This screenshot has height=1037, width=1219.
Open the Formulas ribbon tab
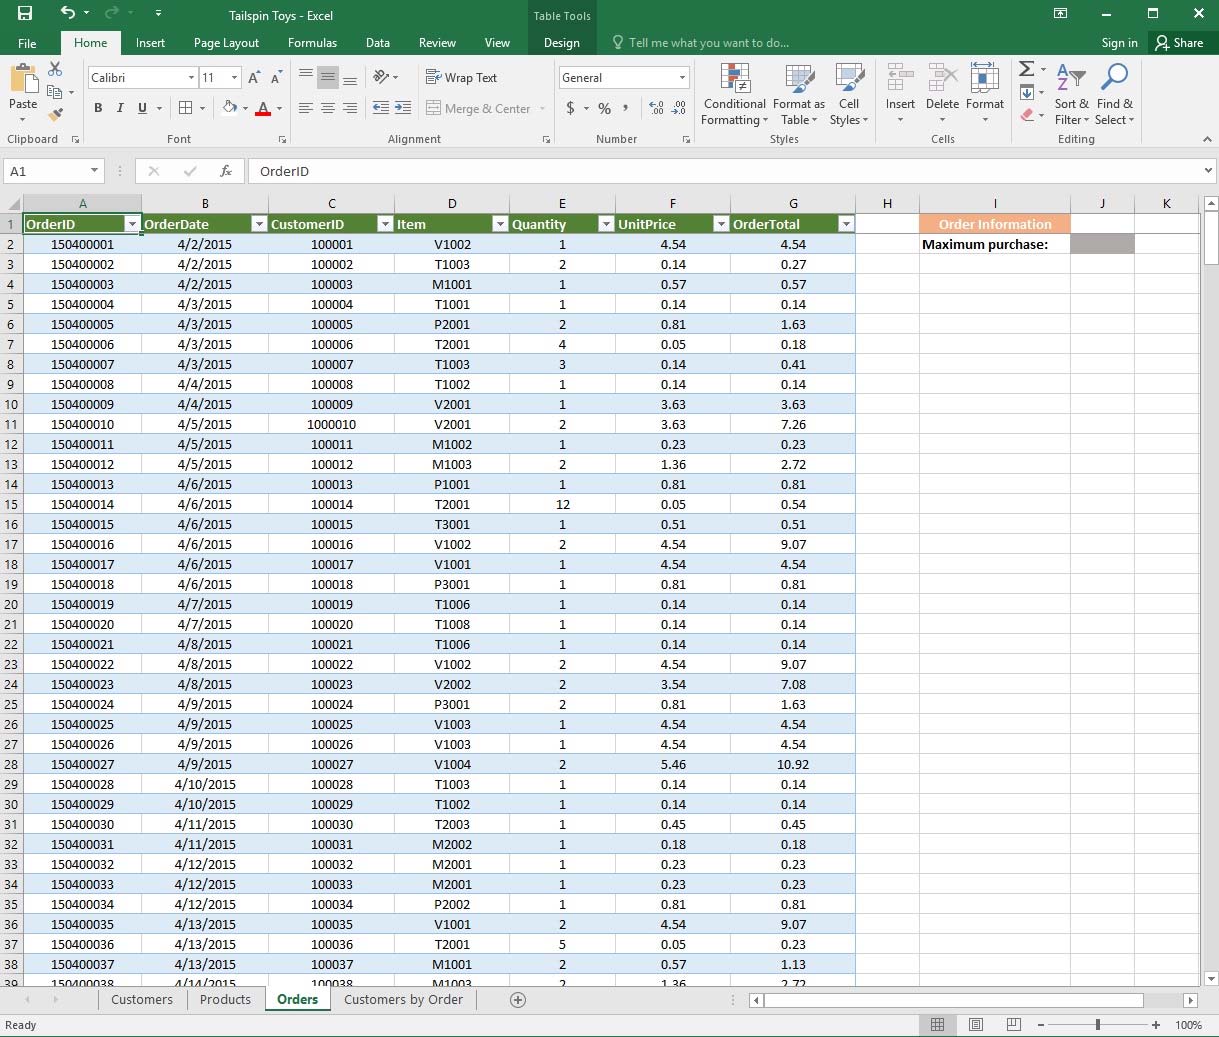(312, 43)
